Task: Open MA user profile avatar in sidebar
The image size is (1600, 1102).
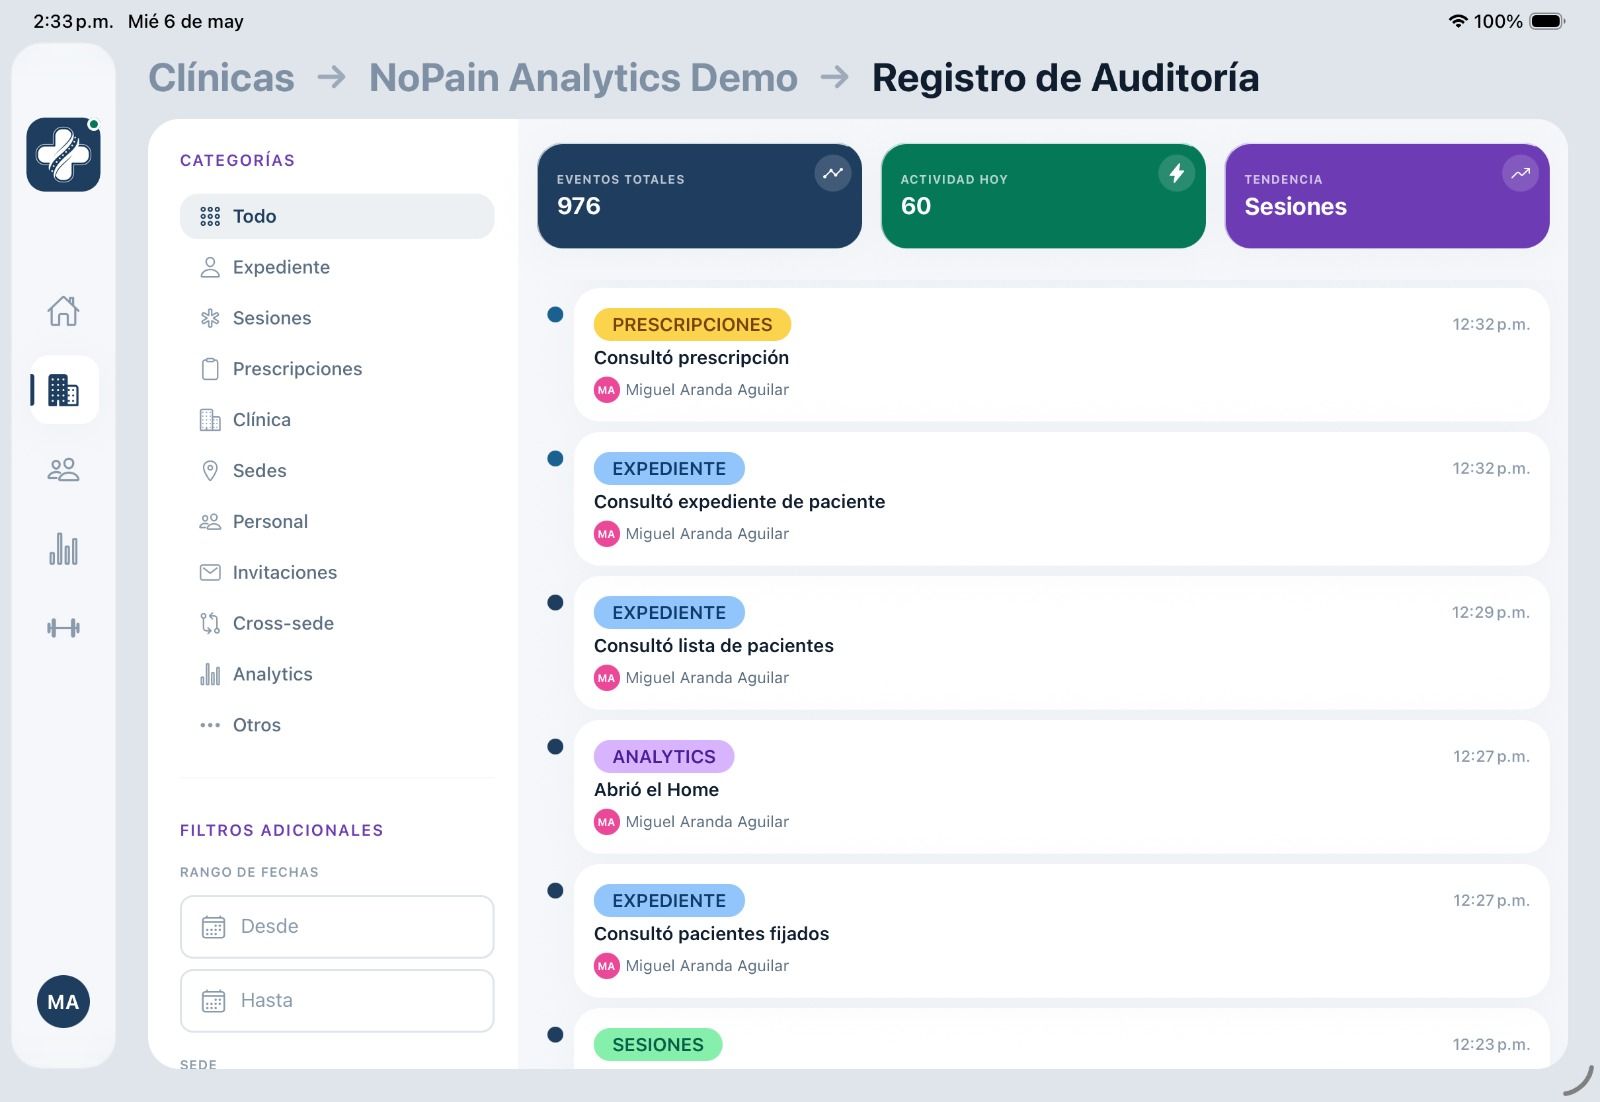Action: coord(63,1002)
